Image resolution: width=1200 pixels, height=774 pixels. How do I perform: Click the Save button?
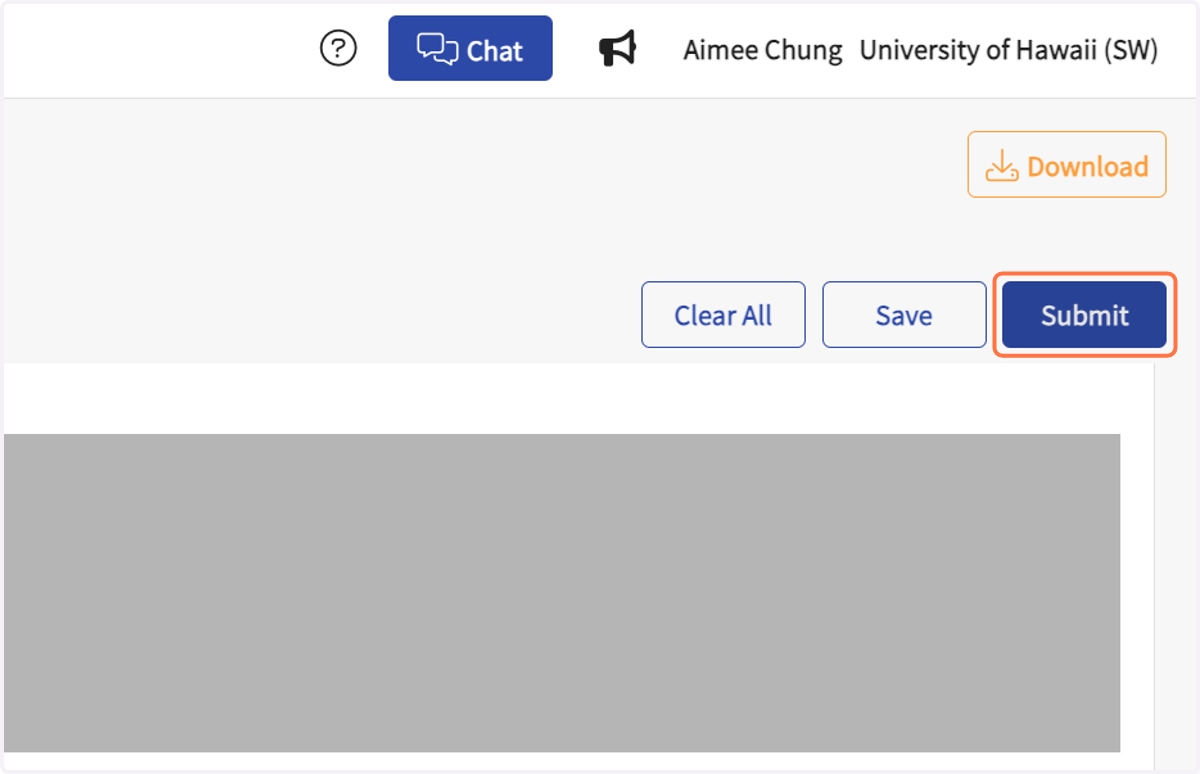904,315
